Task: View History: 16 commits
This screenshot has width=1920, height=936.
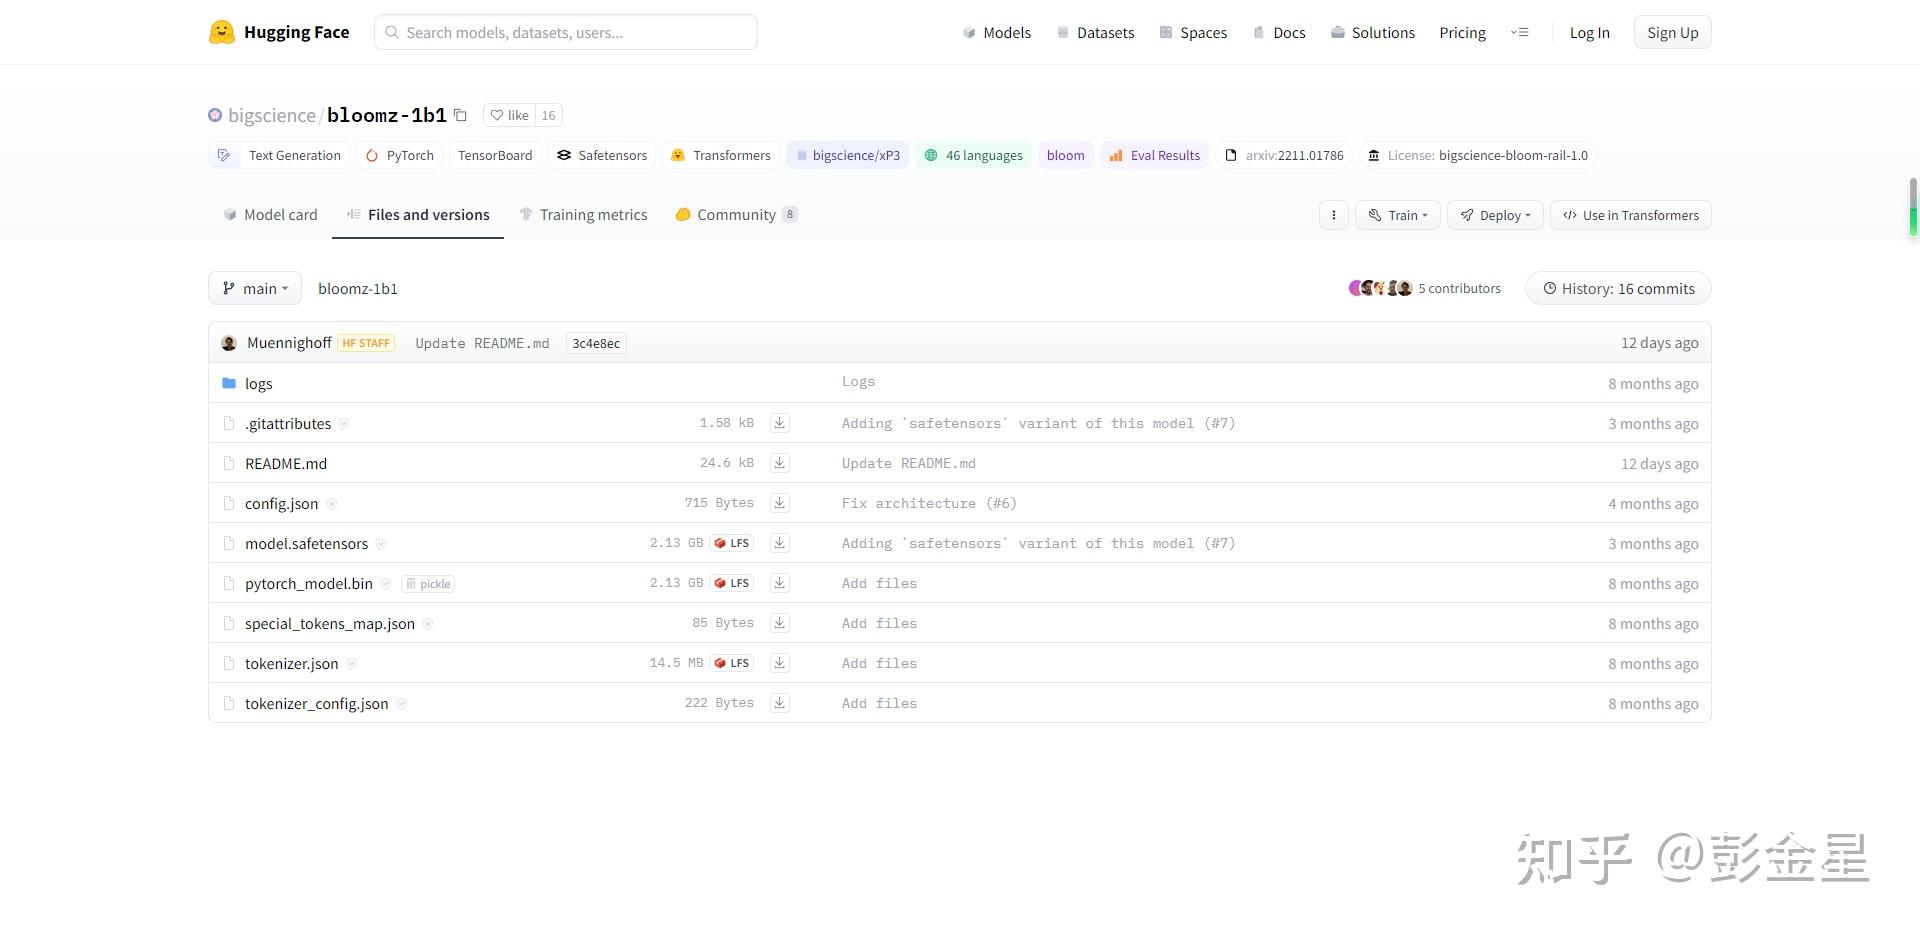Action: point(1617,288)
